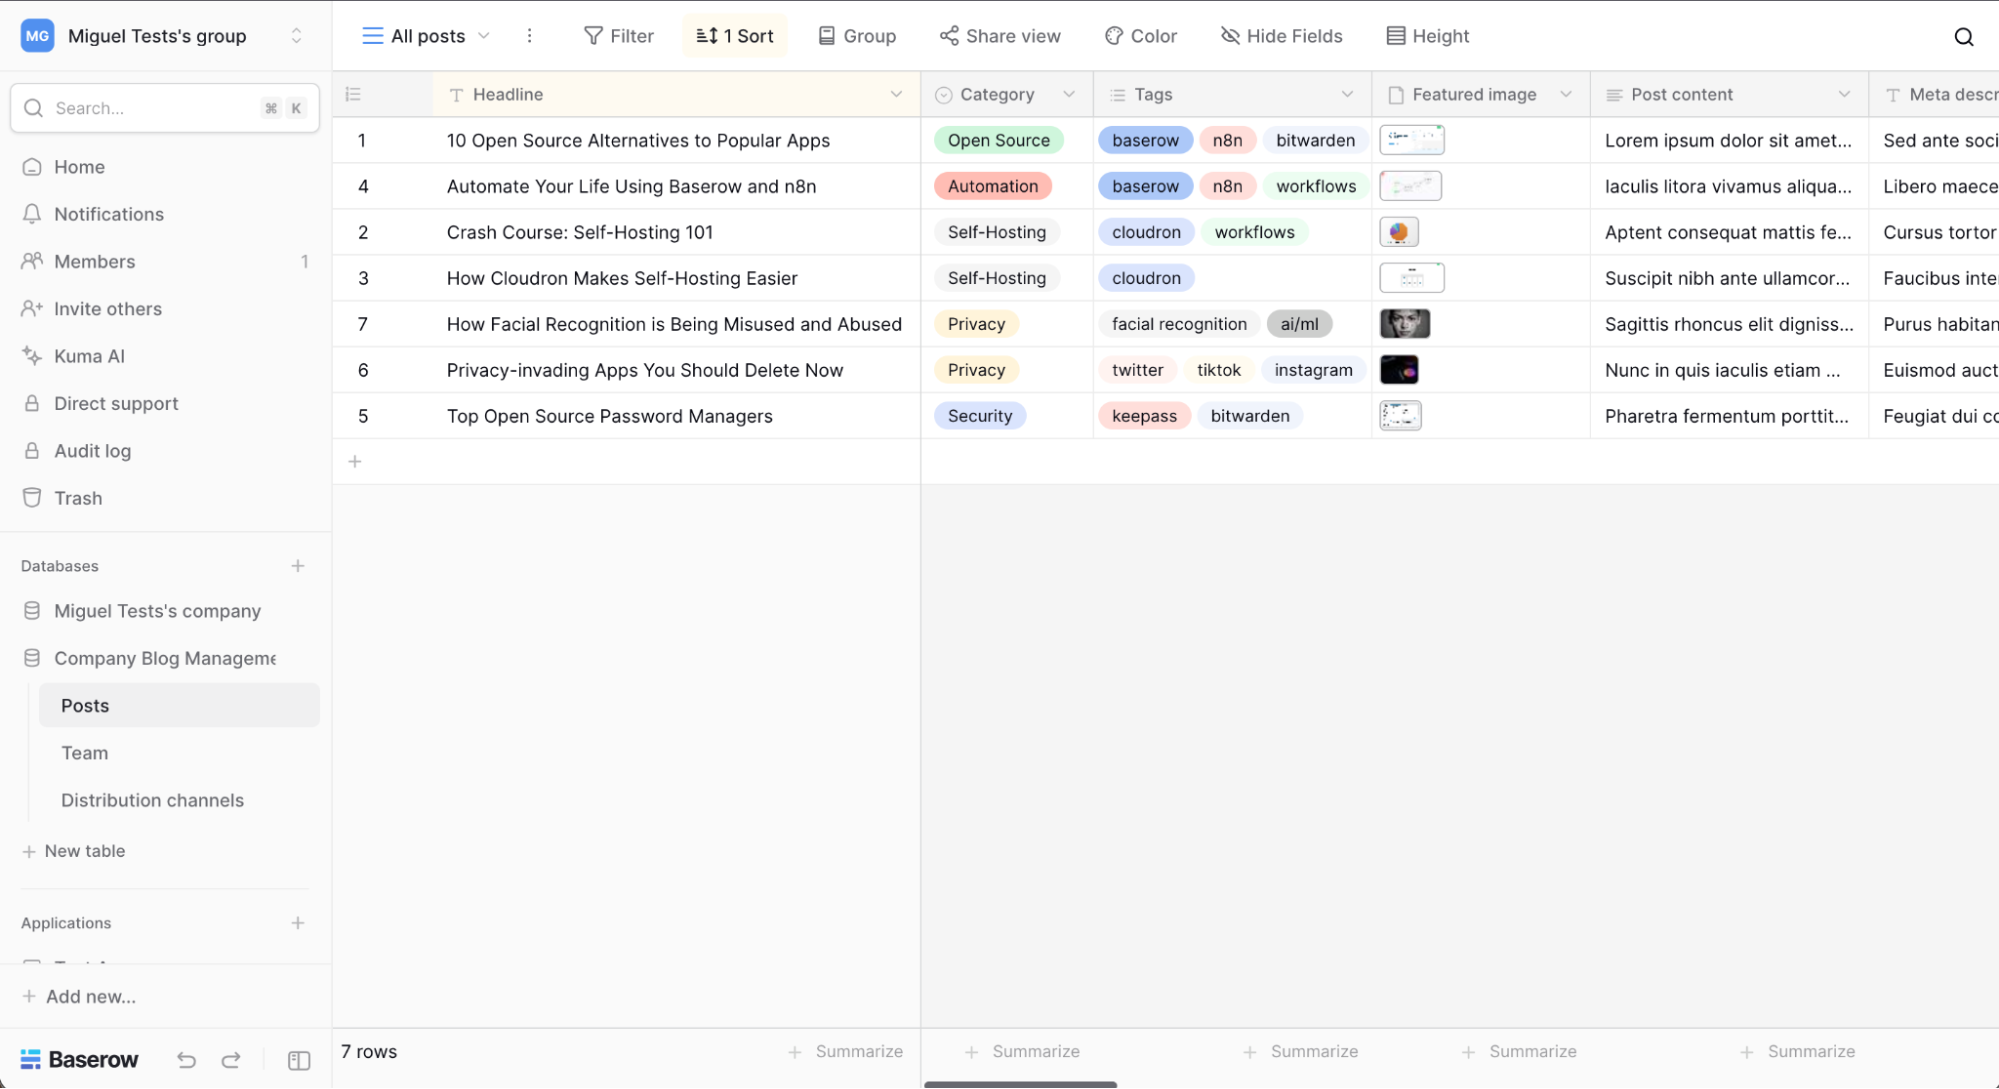Click the horizontal scrollbar at bottom
The width and height of the screenshot is (1999, 1089).
(1020, 1084)
